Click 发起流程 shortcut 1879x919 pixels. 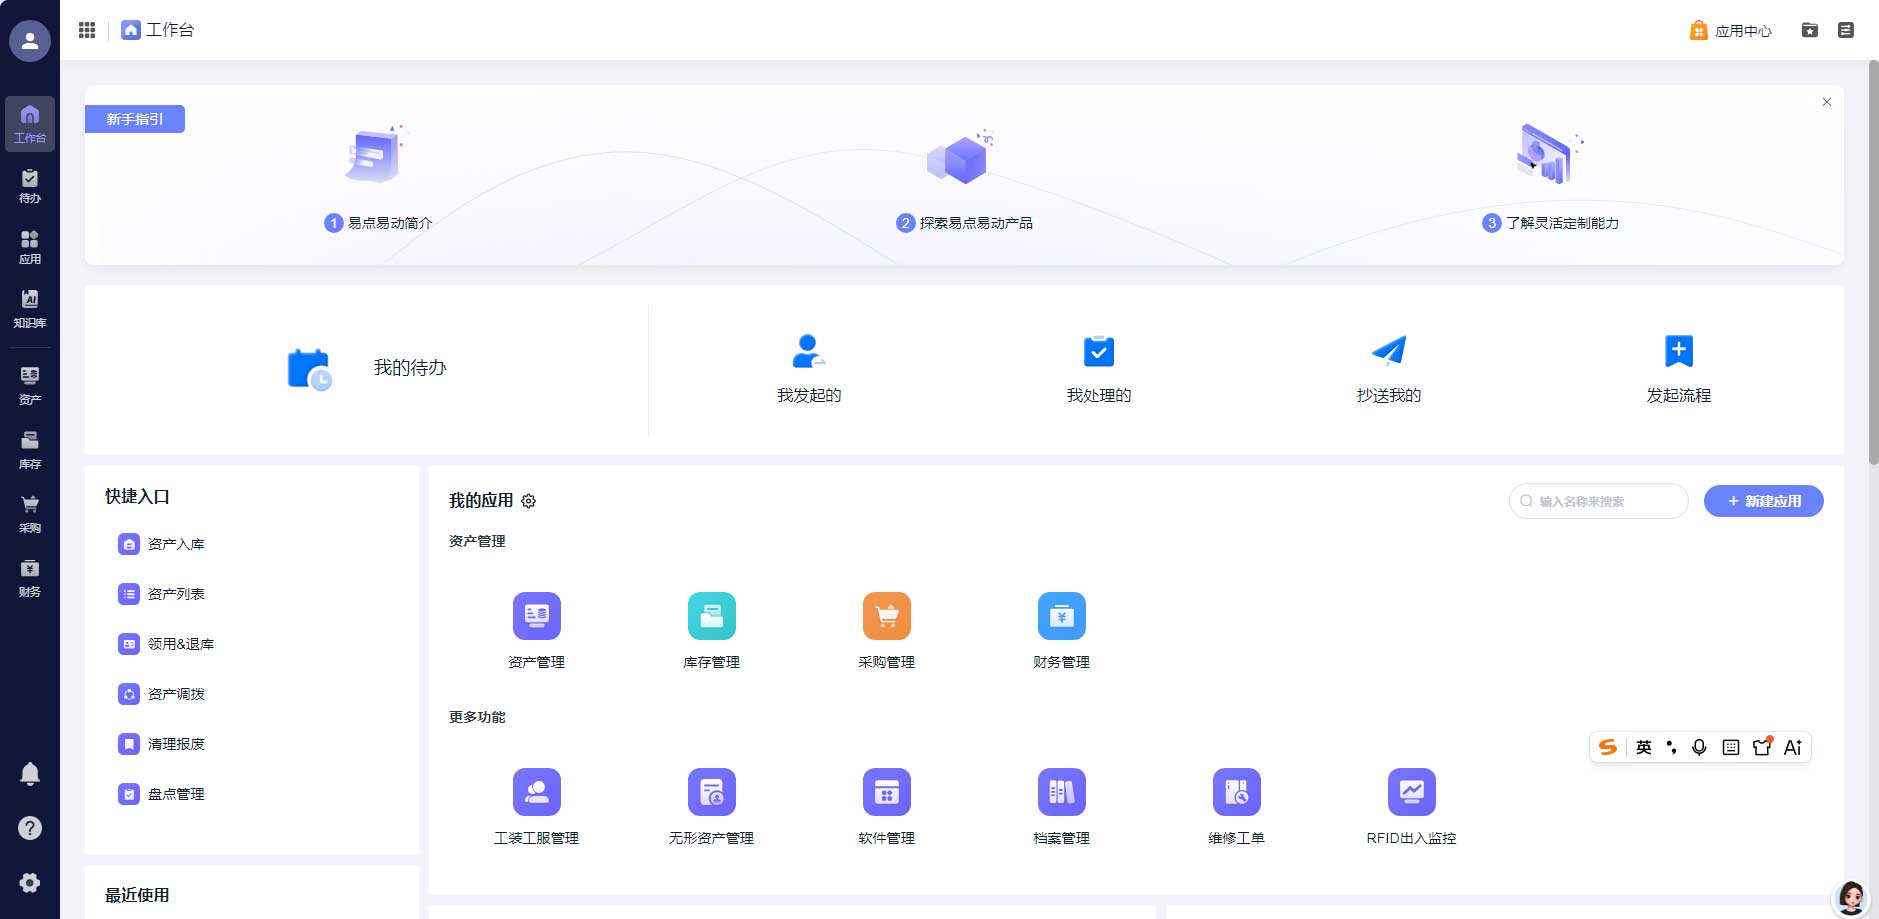1678,368
